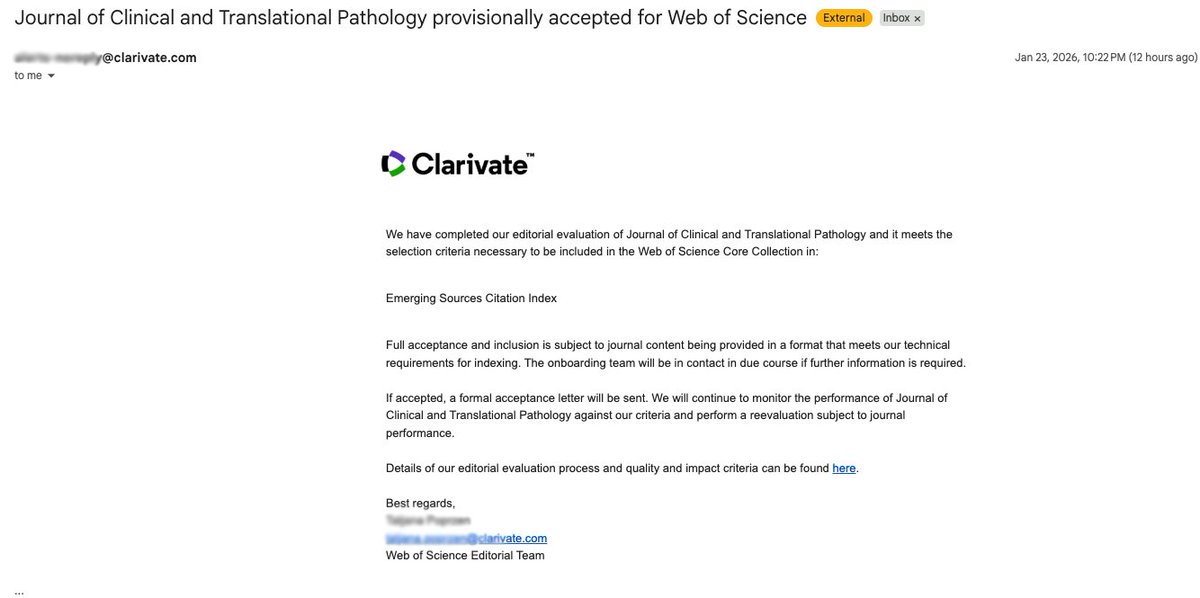Show trimmed content via the three dots
1200x598 pixels.
[19, 590]
